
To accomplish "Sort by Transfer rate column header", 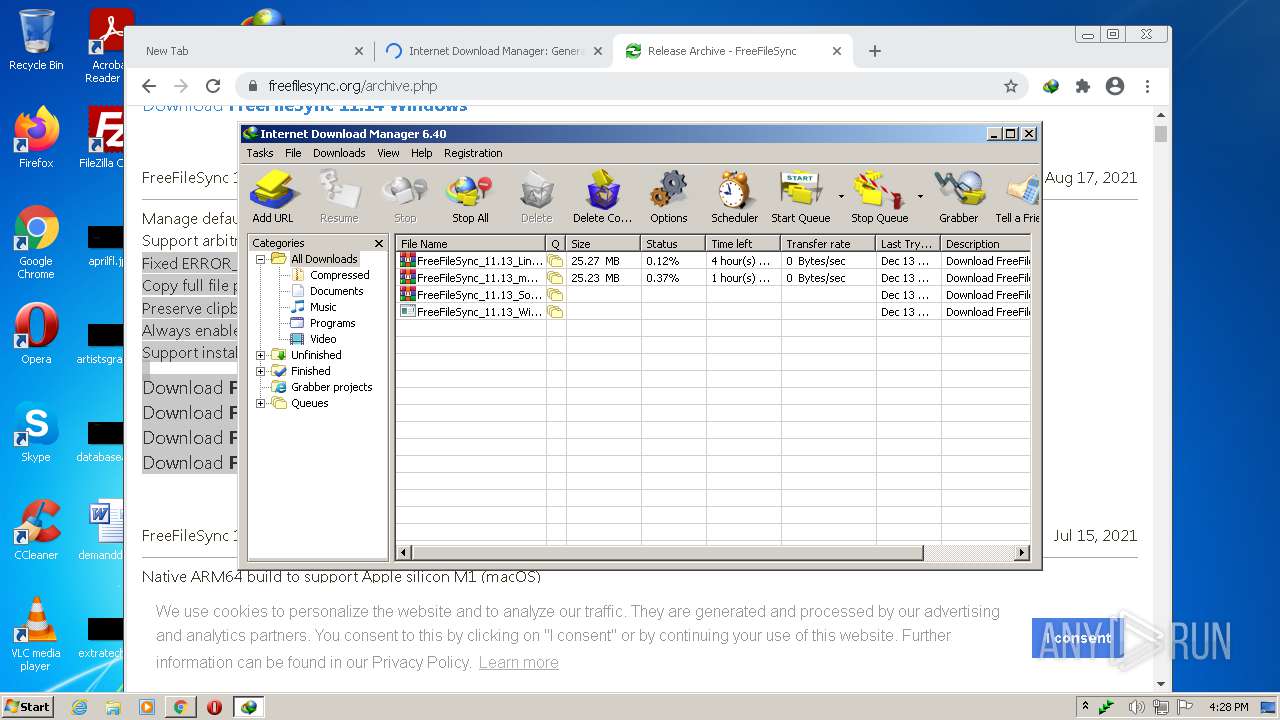I will pos(828,243).
